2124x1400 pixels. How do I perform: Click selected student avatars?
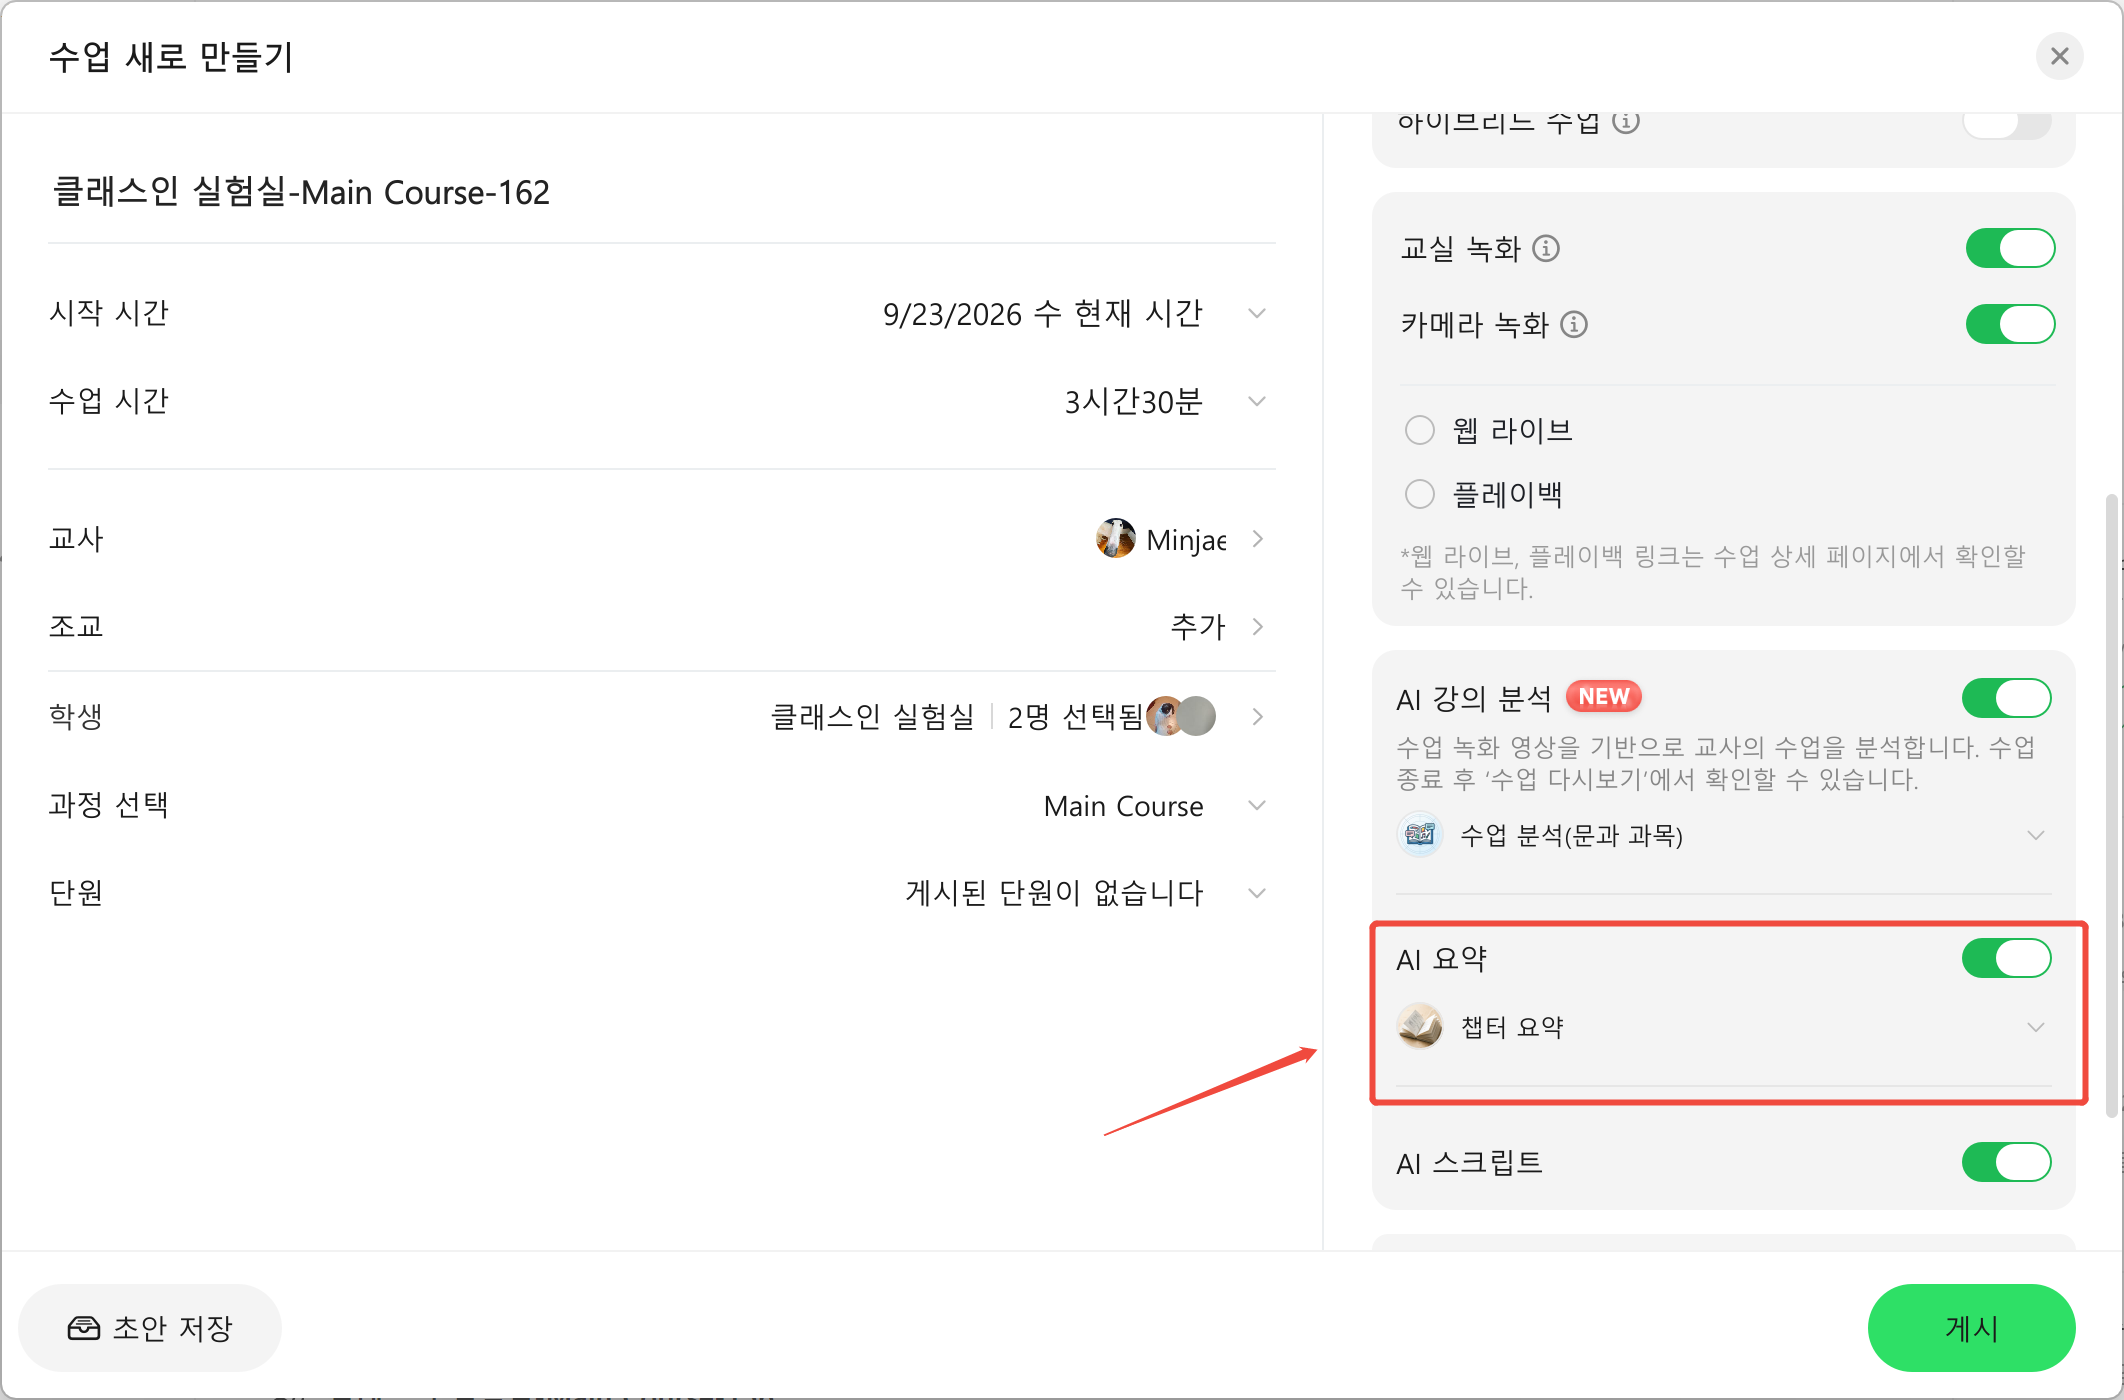1181,716
